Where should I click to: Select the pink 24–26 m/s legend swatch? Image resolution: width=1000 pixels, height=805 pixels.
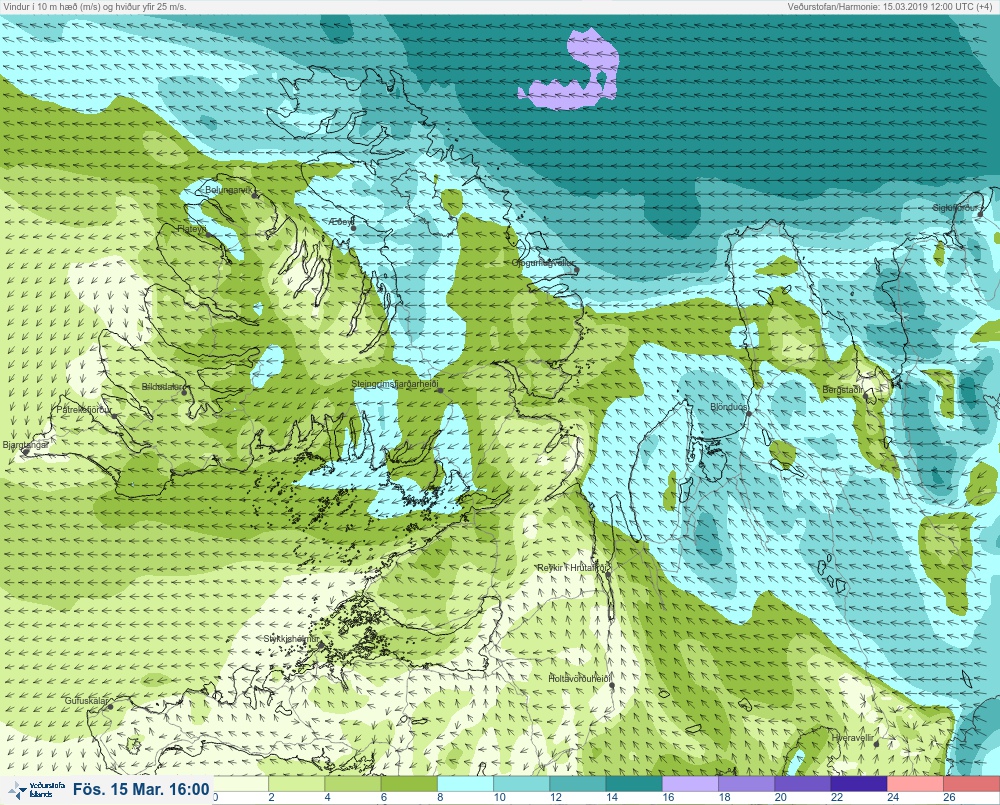click(x=915, y=783)
